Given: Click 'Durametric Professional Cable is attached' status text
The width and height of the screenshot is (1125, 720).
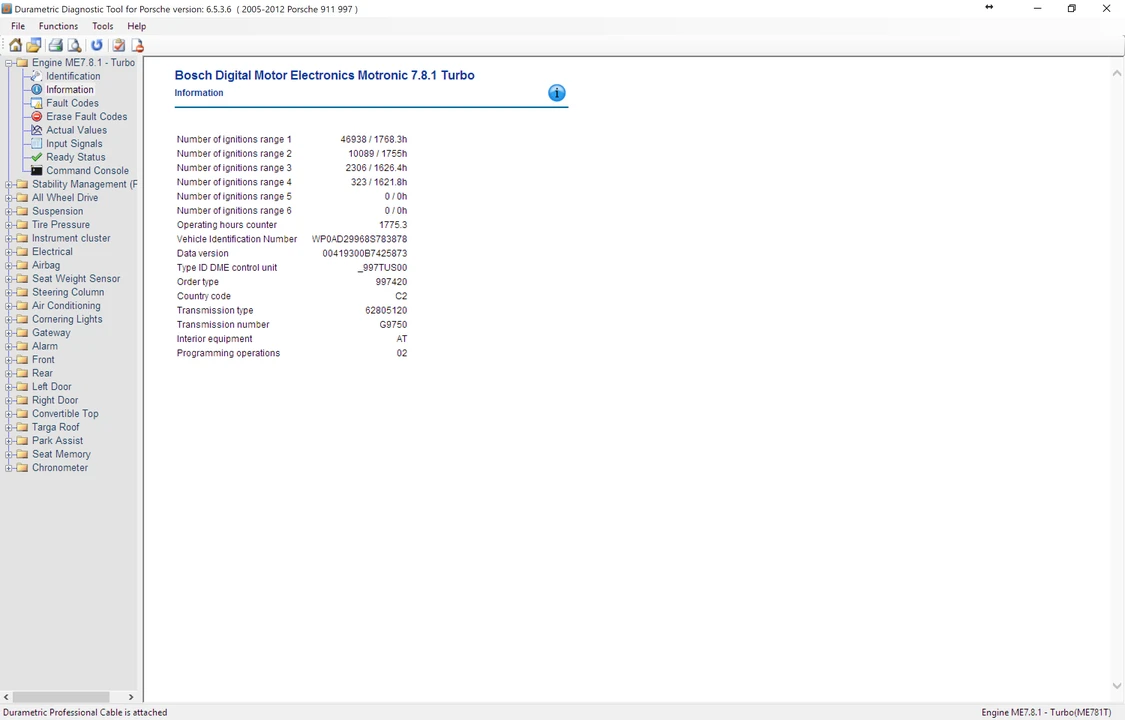Looking at the screenshot, I should (85, 712).
